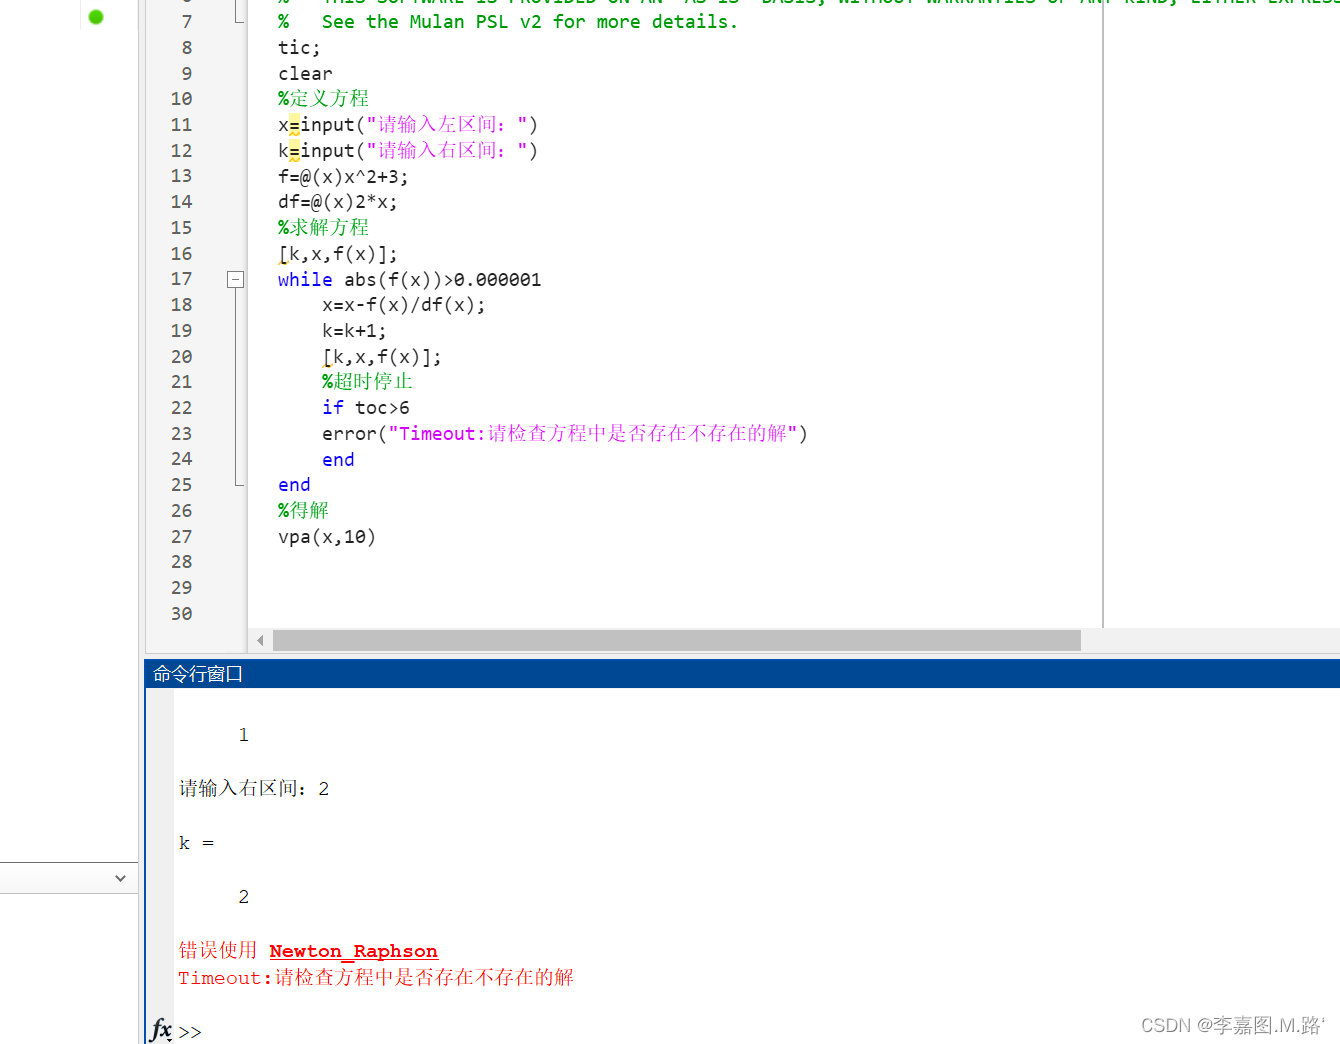
Task: Click the green status indicator dot
Action: click(95, 17)
